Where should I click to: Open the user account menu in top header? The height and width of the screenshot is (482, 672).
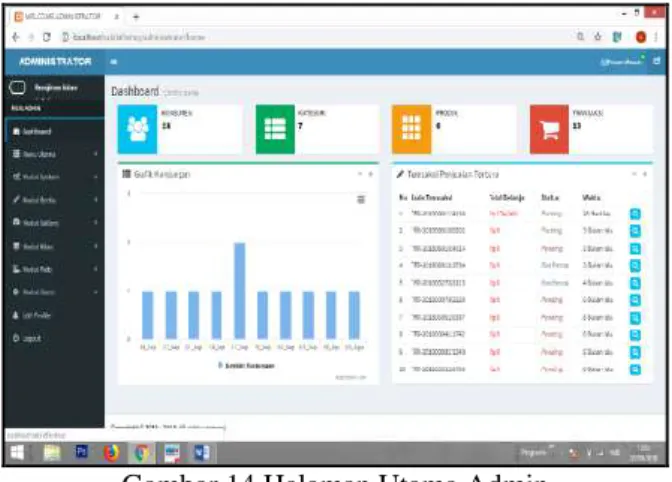621,62
